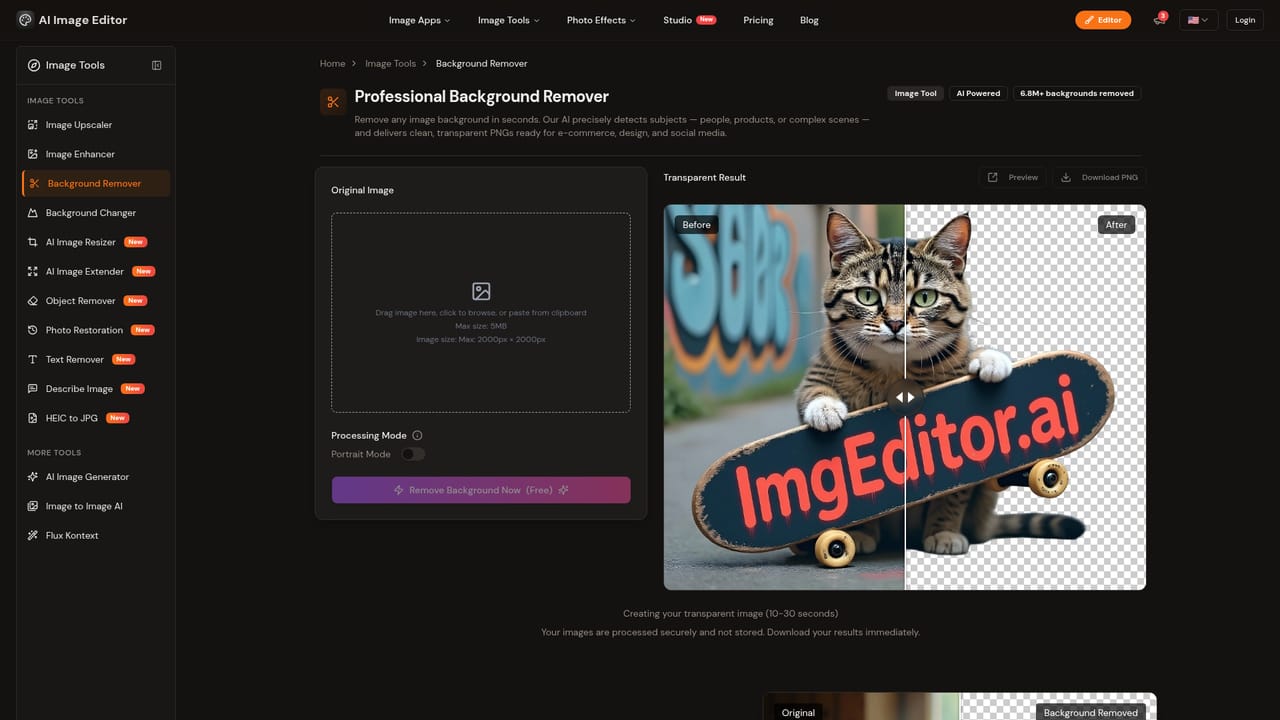The width and height of the screenshot is (1280, 720).
Task: Click the drag-image upload drop zone
Action: pyautogui.click(x=481, y=312)
